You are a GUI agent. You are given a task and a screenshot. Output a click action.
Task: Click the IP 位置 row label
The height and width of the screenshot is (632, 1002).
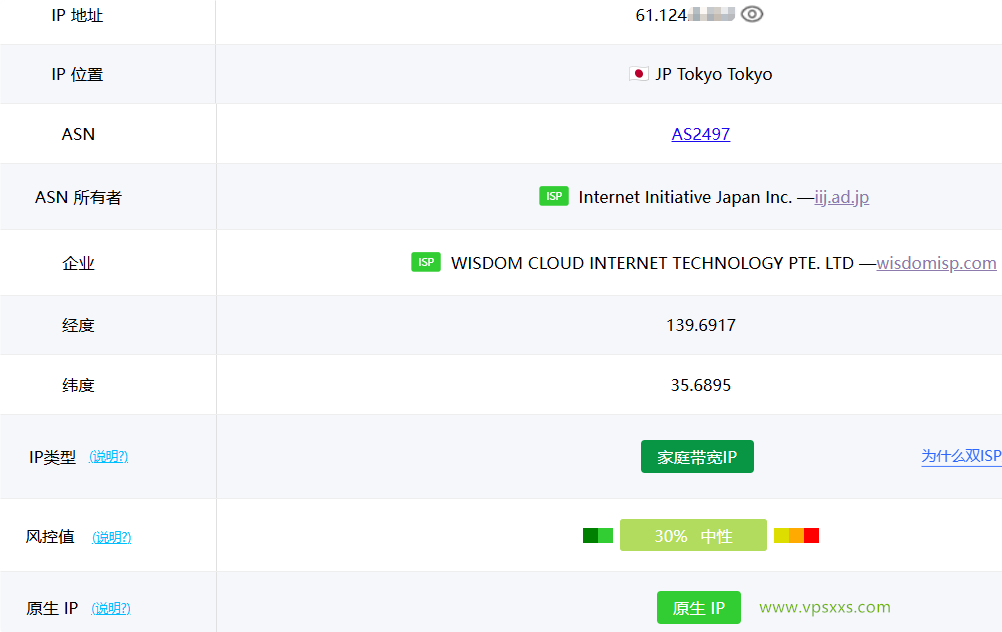pyautogui.click(x=77, y=75)
